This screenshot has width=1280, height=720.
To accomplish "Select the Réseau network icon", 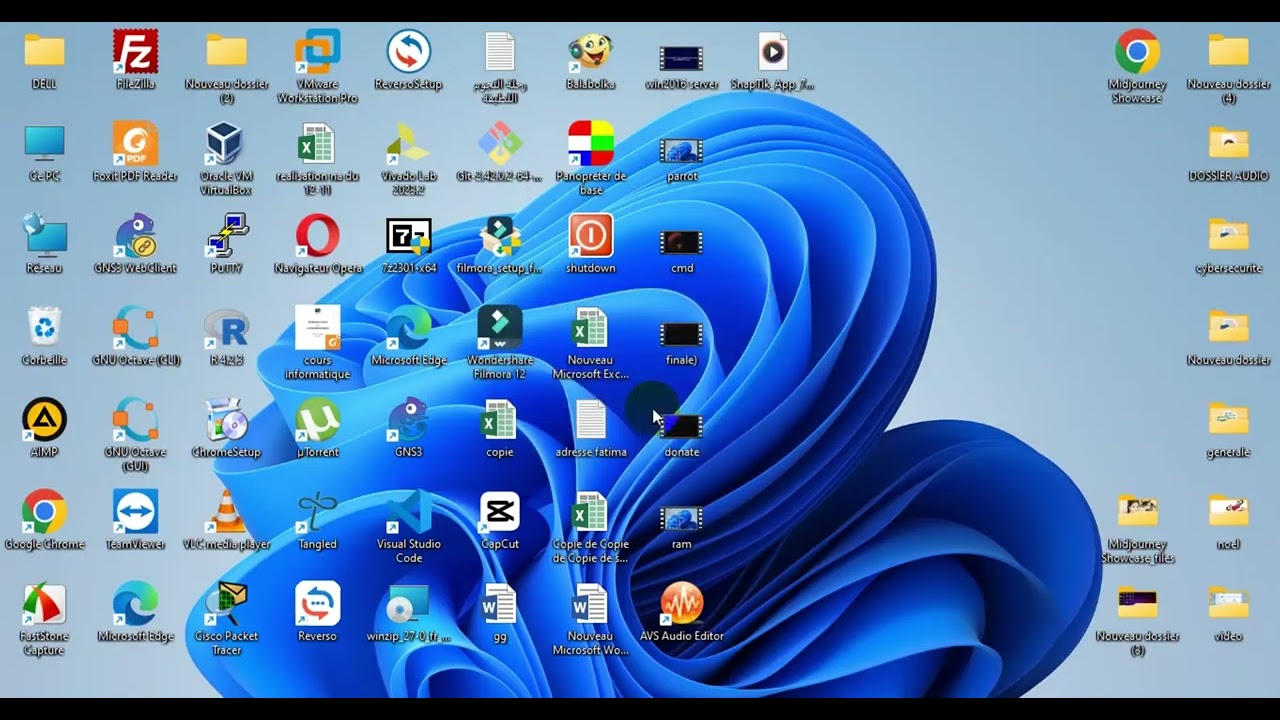I will coord(44,236).
